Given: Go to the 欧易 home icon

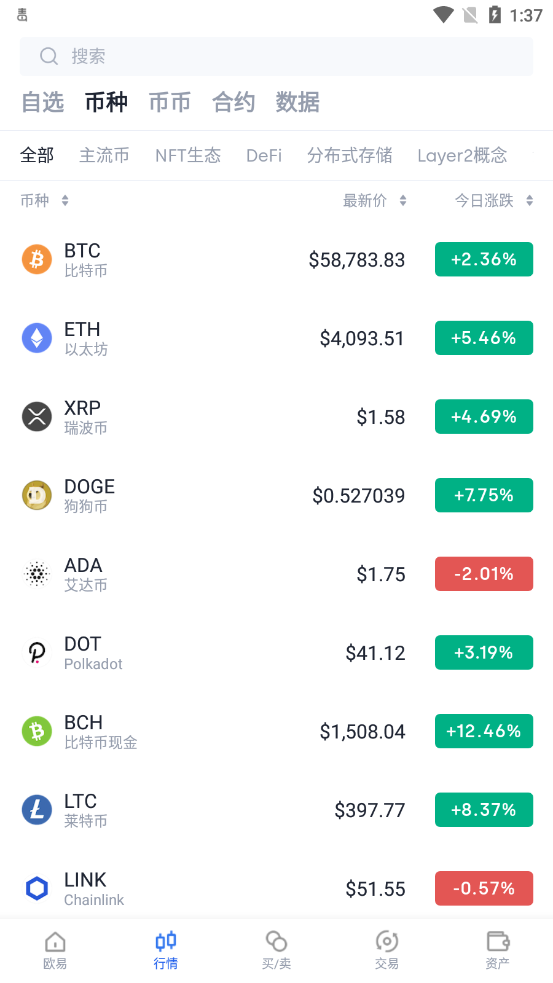Looking at the screenshot, I should tap(55, 941).
